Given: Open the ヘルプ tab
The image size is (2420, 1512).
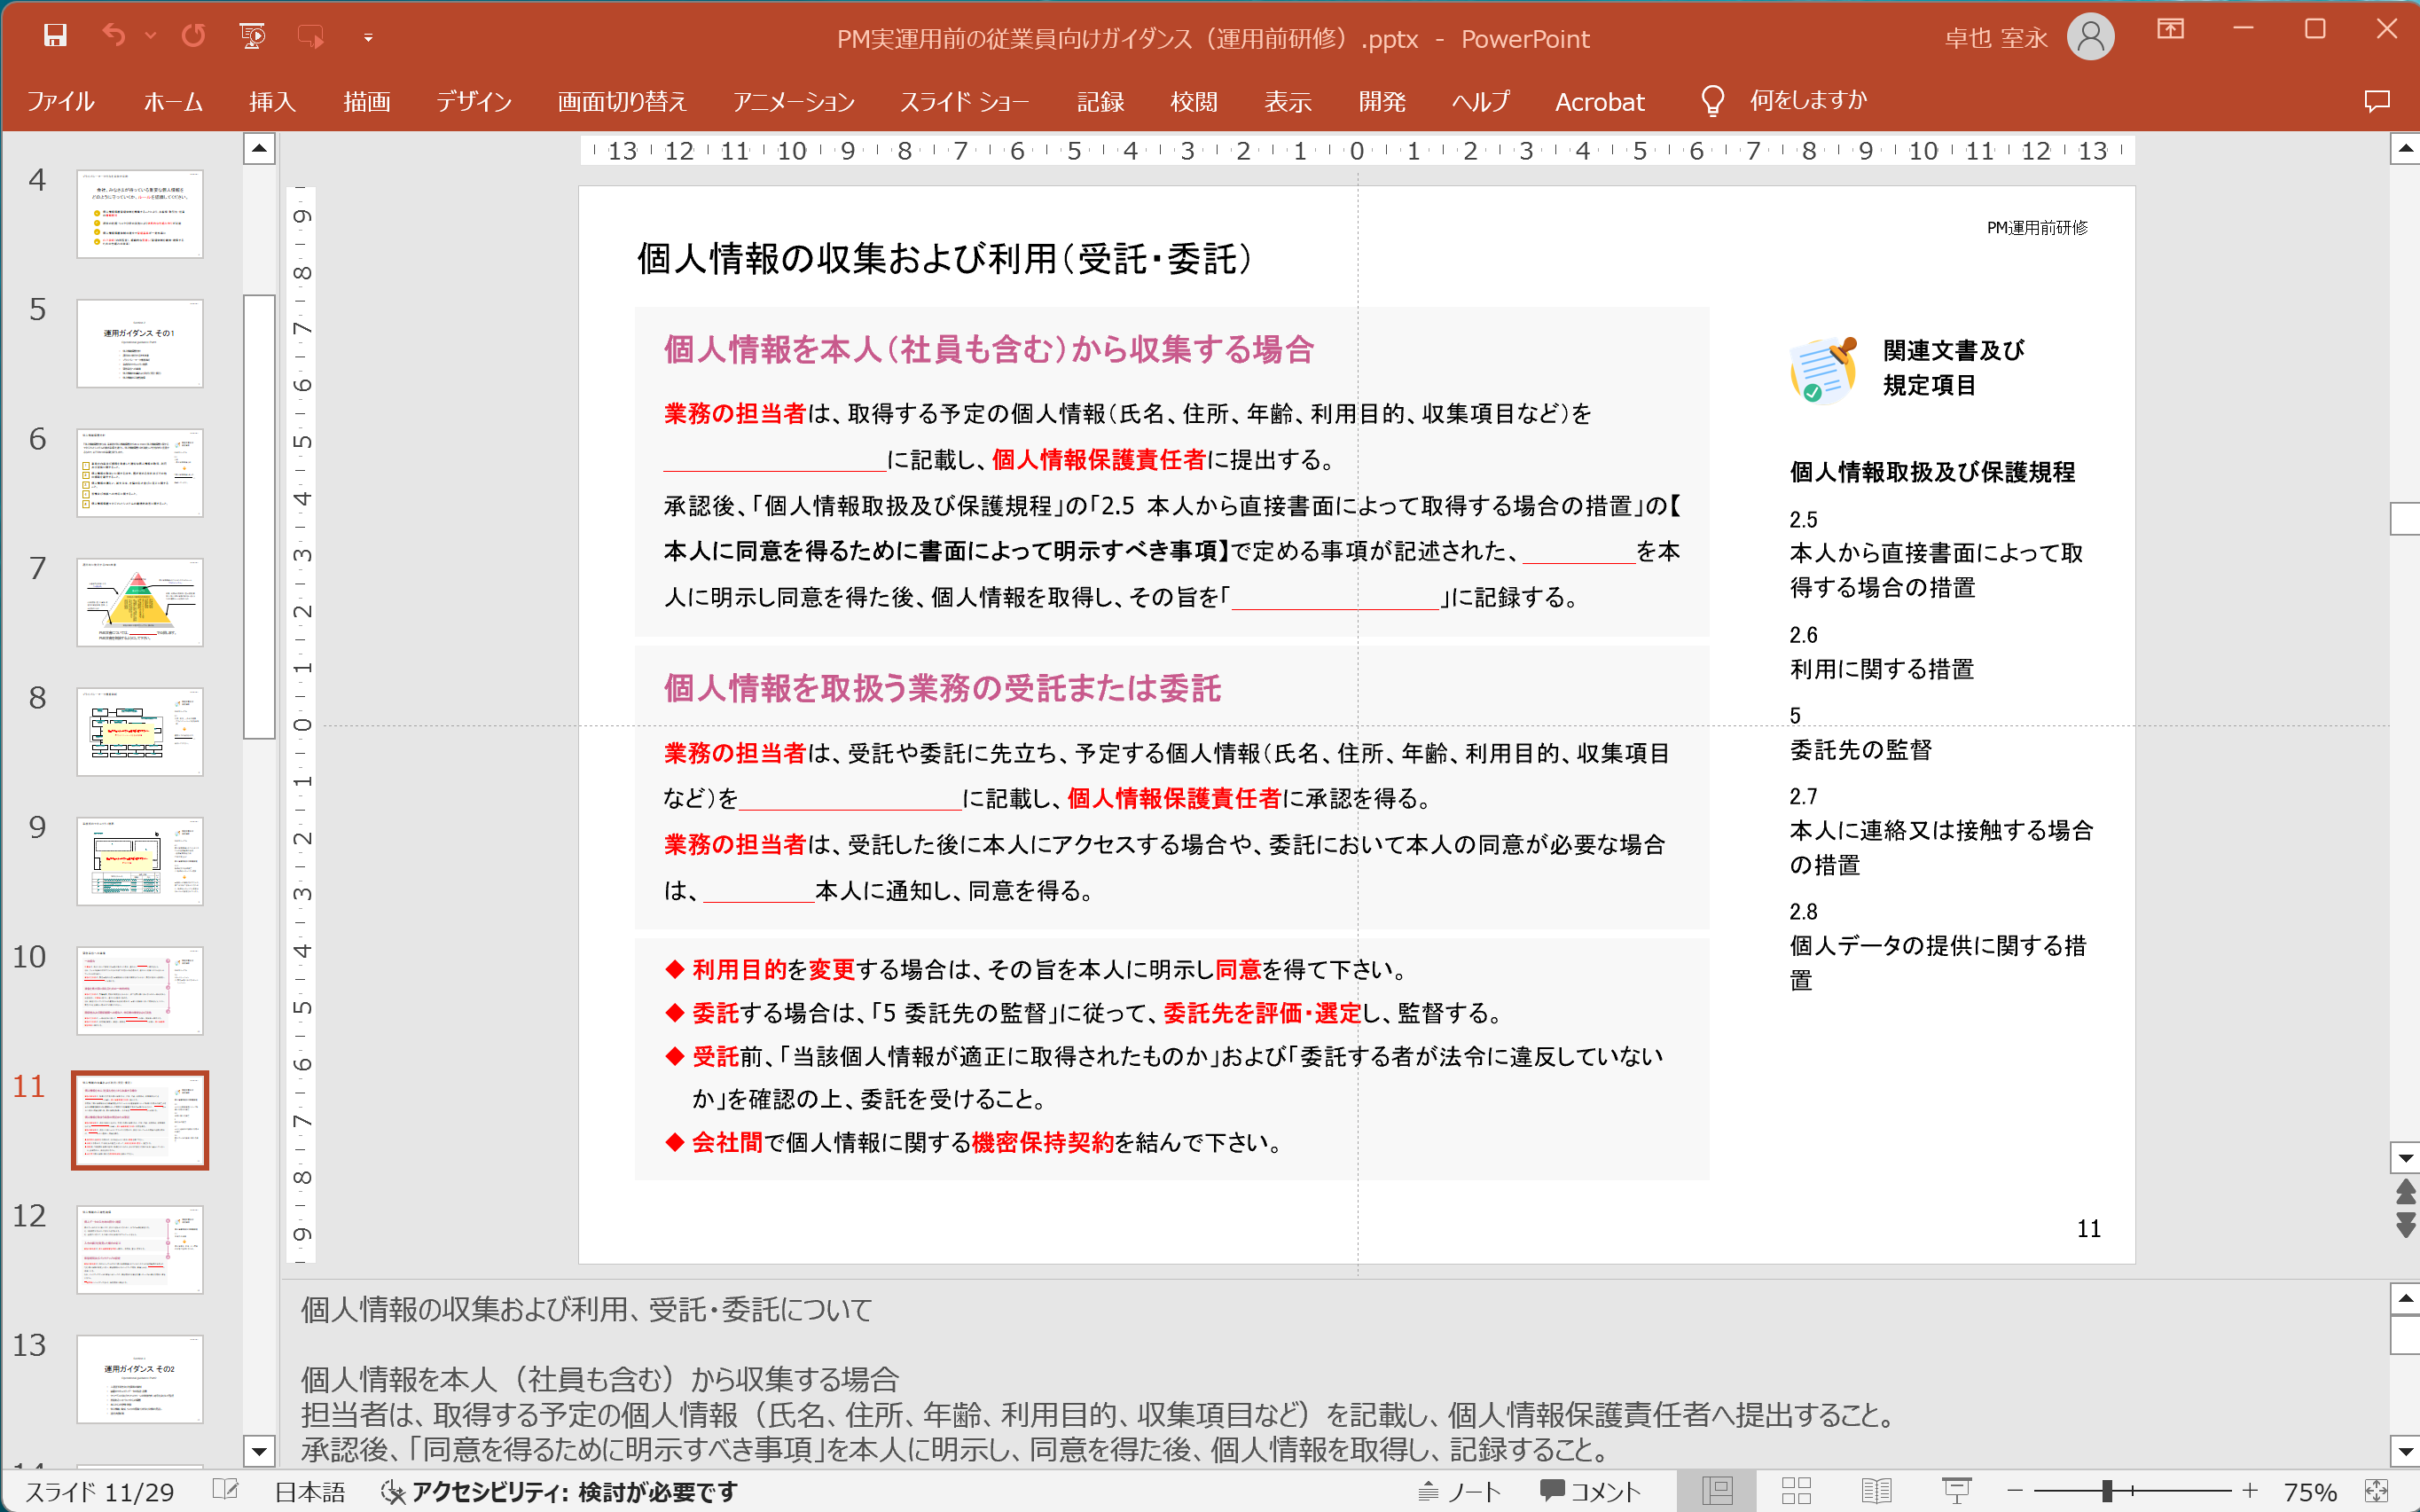Looking at the screenshot, I should 1481,101.
